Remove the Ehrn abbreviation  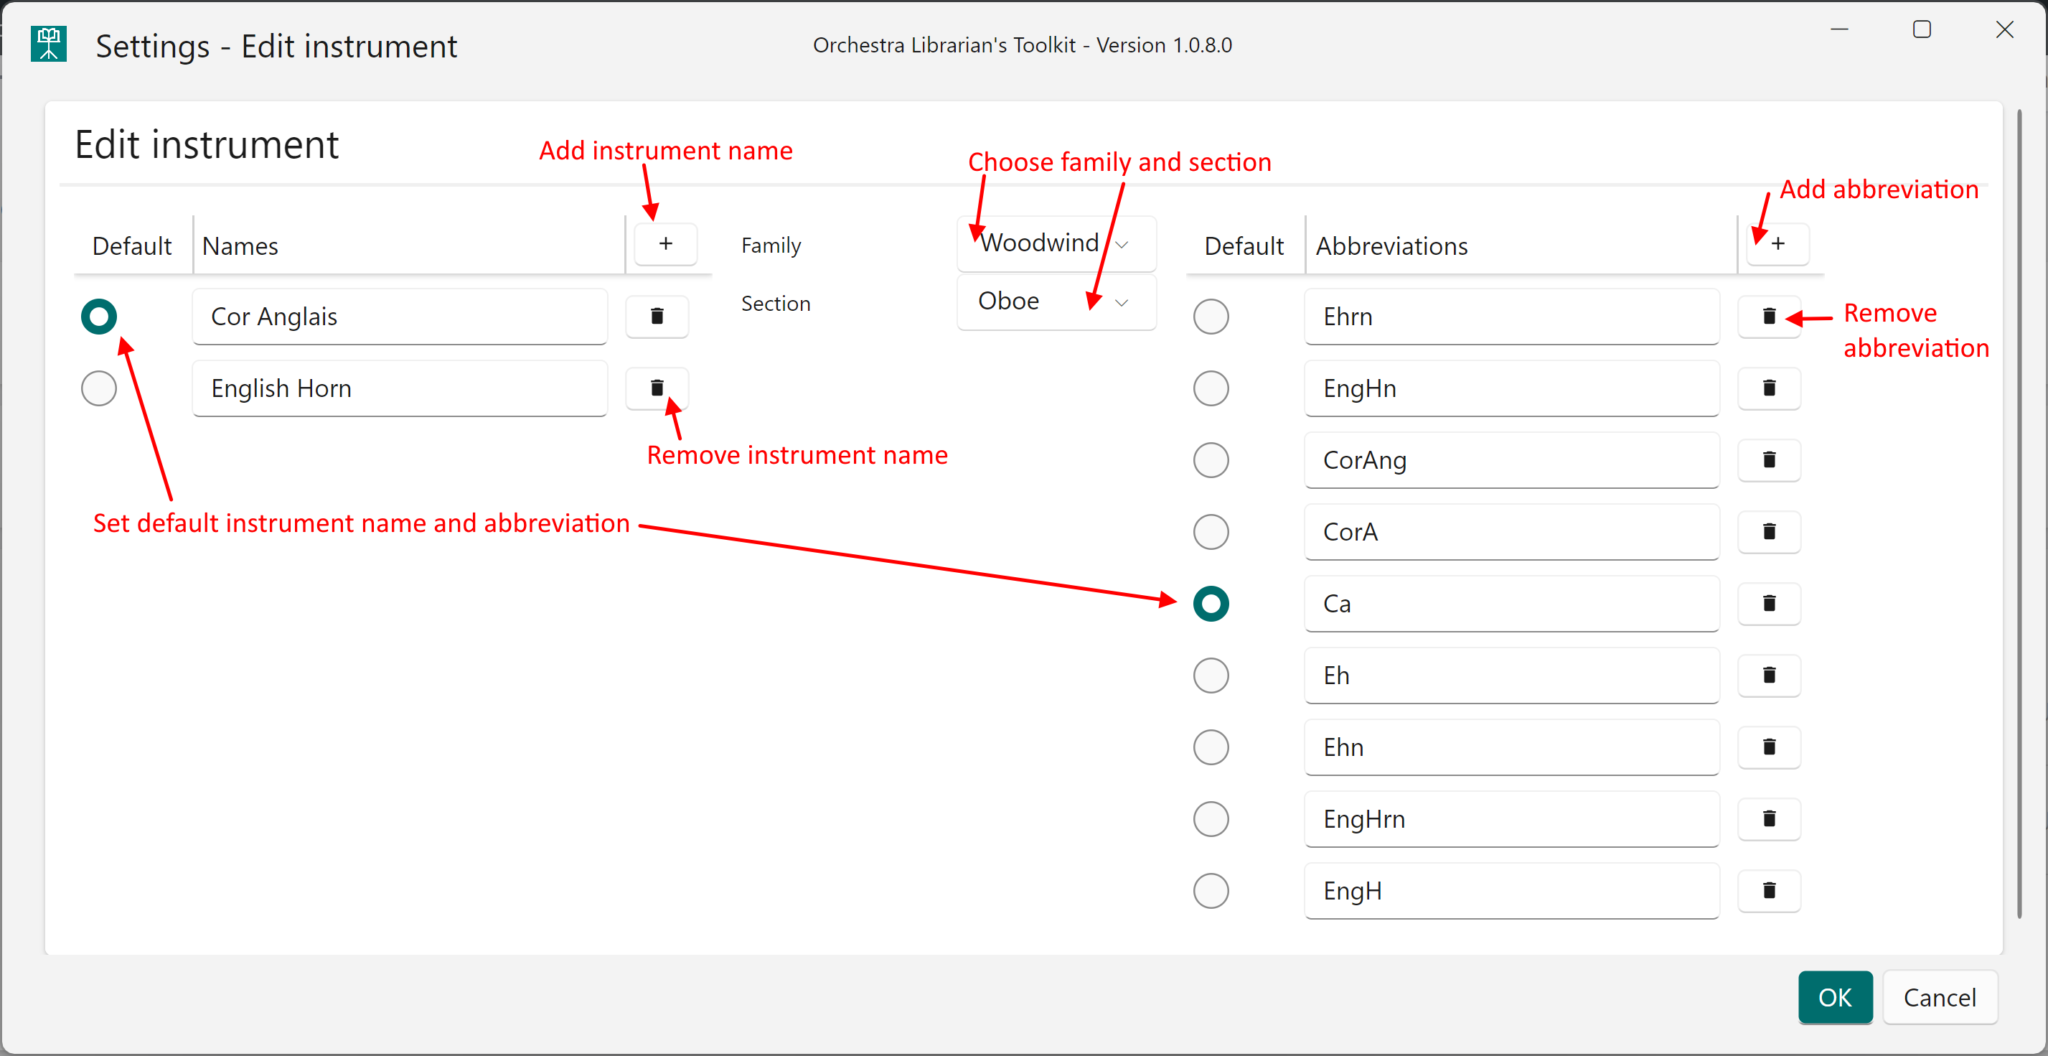coord(1769,316)
